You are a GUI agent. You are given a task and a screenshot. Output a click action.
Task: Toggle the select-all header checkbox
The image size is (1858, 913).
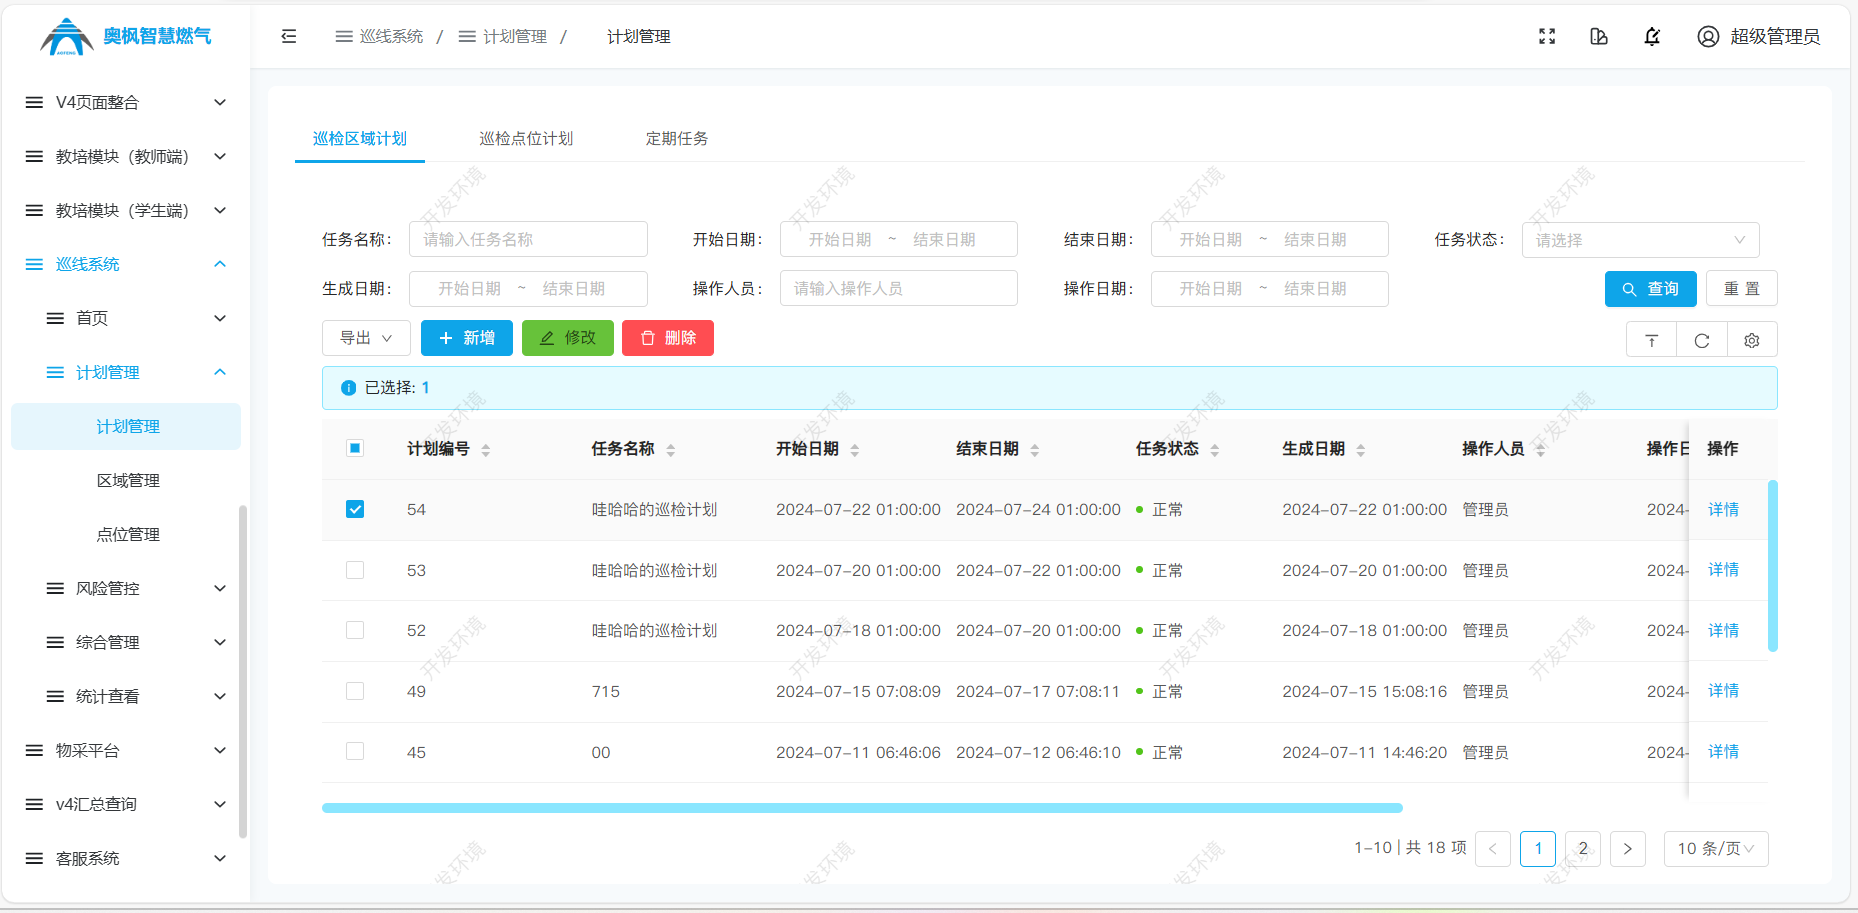click(355, 448)
